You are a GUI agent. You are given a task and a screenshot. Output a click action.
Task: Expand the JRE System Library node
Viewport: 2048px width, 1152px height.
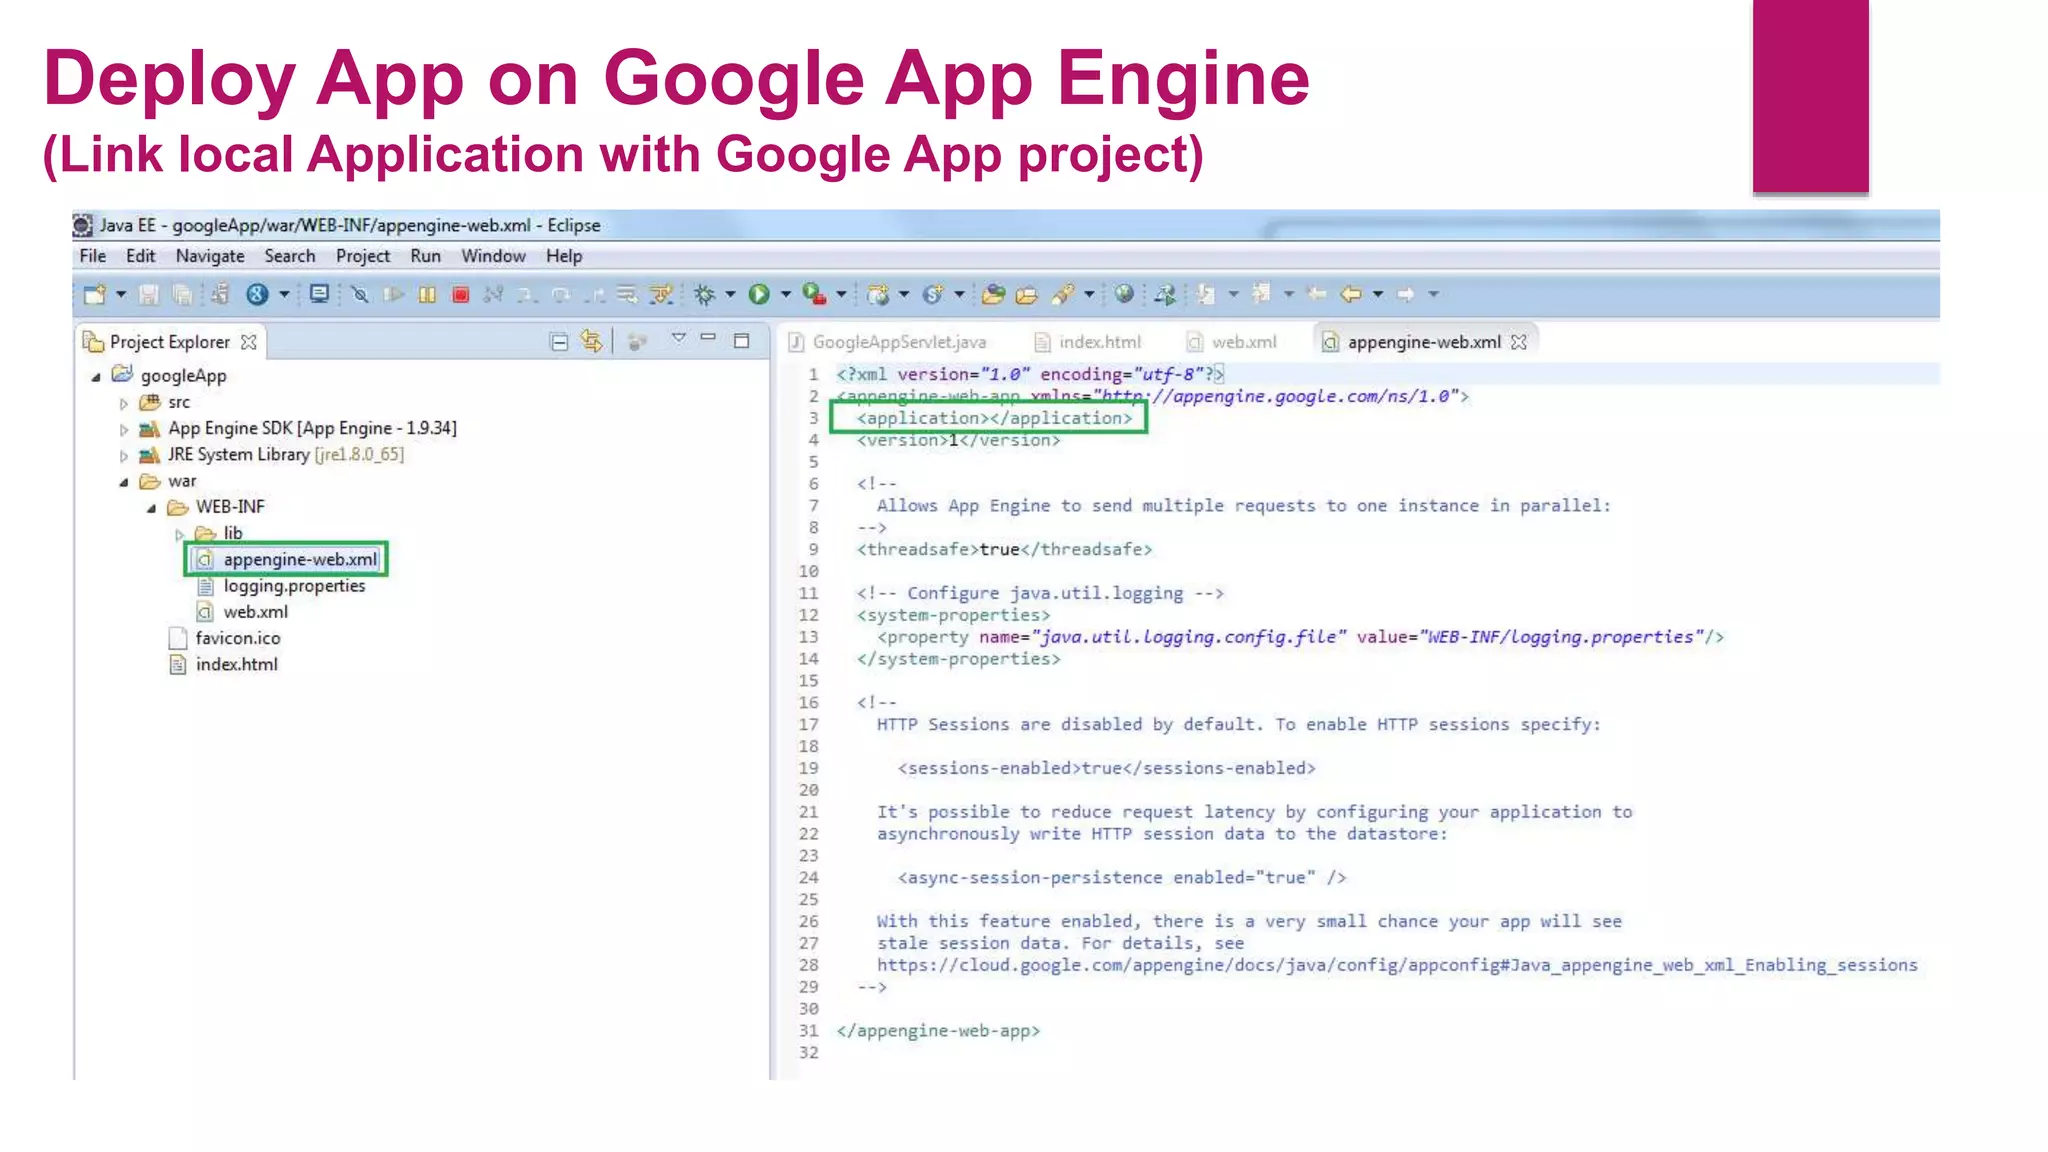pyautogui.click(x=123, y=456)
